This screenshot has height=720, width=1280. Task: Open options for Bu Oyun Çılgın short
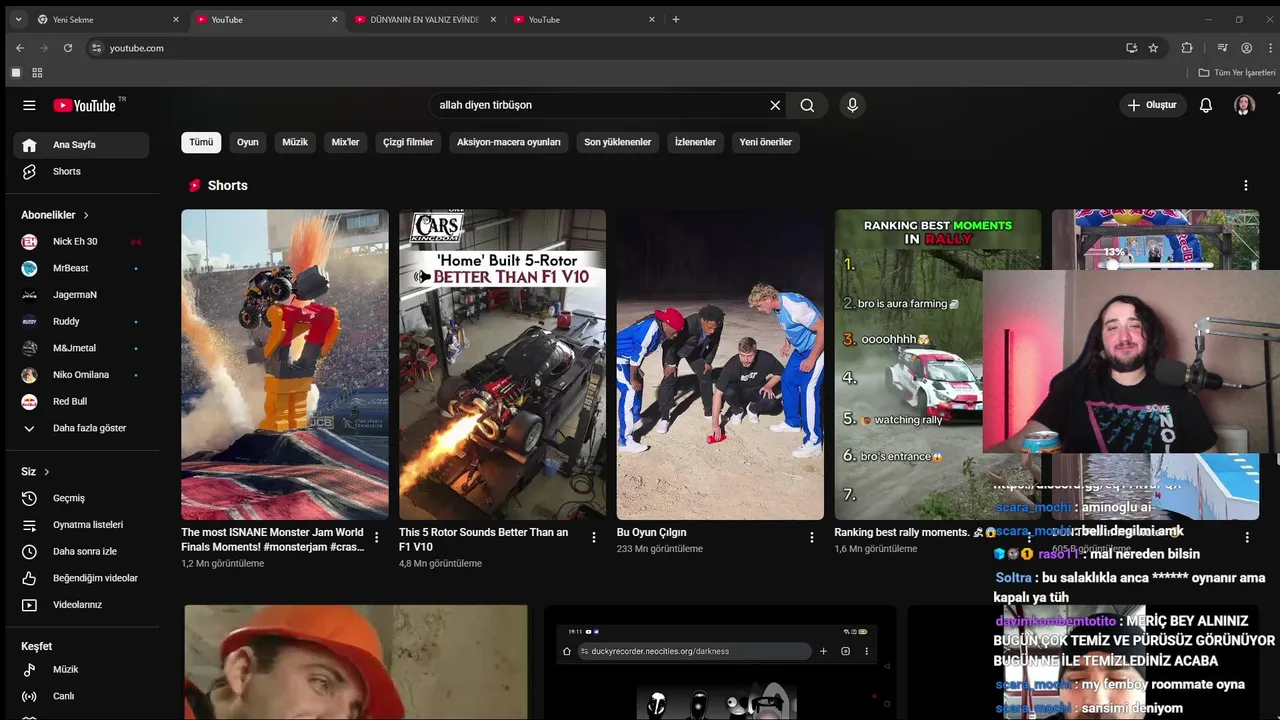point(812,538)
